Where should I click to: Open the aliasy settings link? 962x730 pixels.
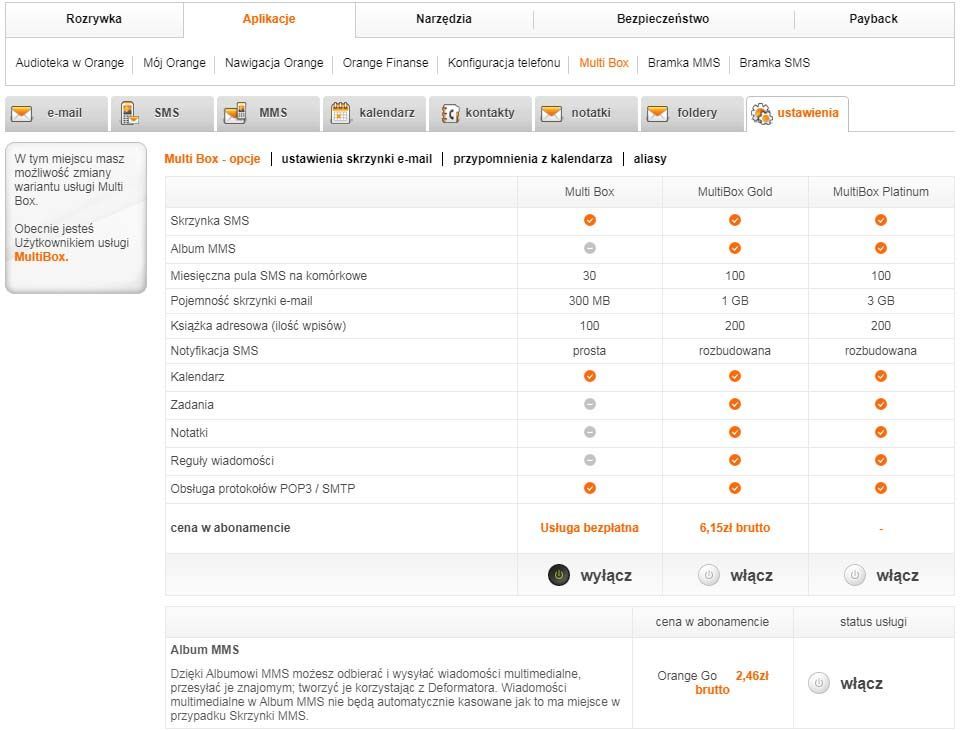click(650, 159)
